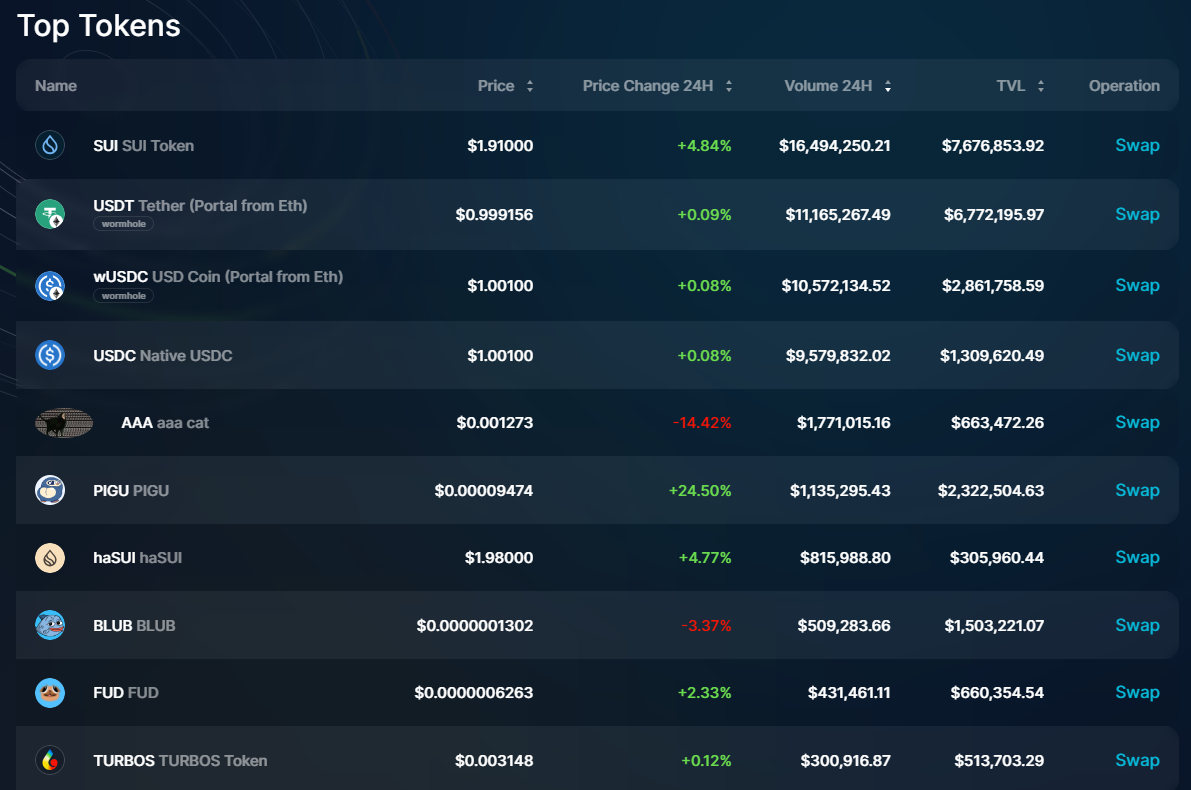Screen dimensions: 1191x790
Task: Sort tokens by TVL arrows
Action: (1041, 87)
